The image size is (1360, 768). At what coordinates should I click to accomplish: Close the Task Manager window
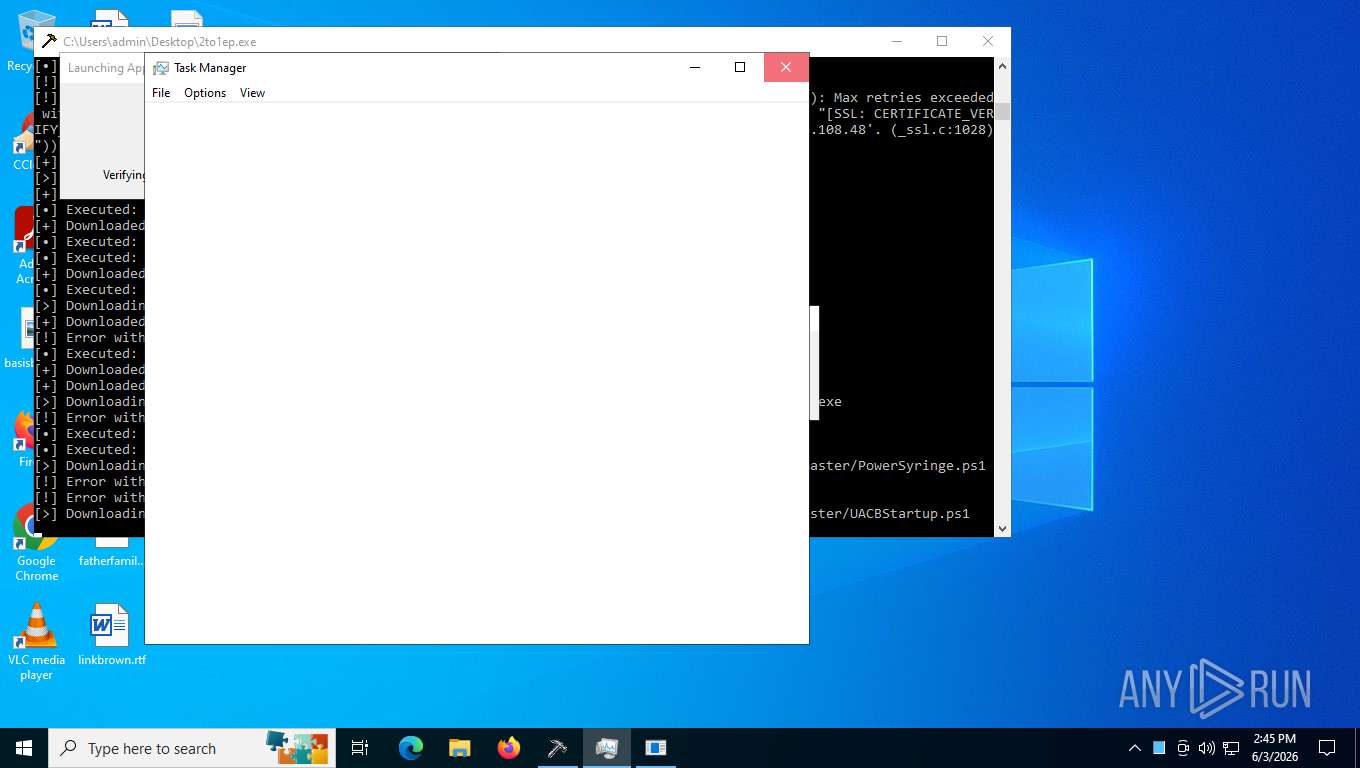coord(786,67)
